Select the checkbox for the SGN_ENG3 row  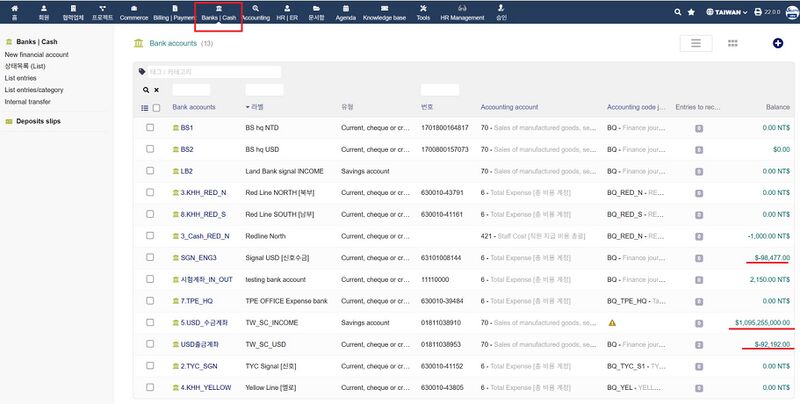coord(150,258)
